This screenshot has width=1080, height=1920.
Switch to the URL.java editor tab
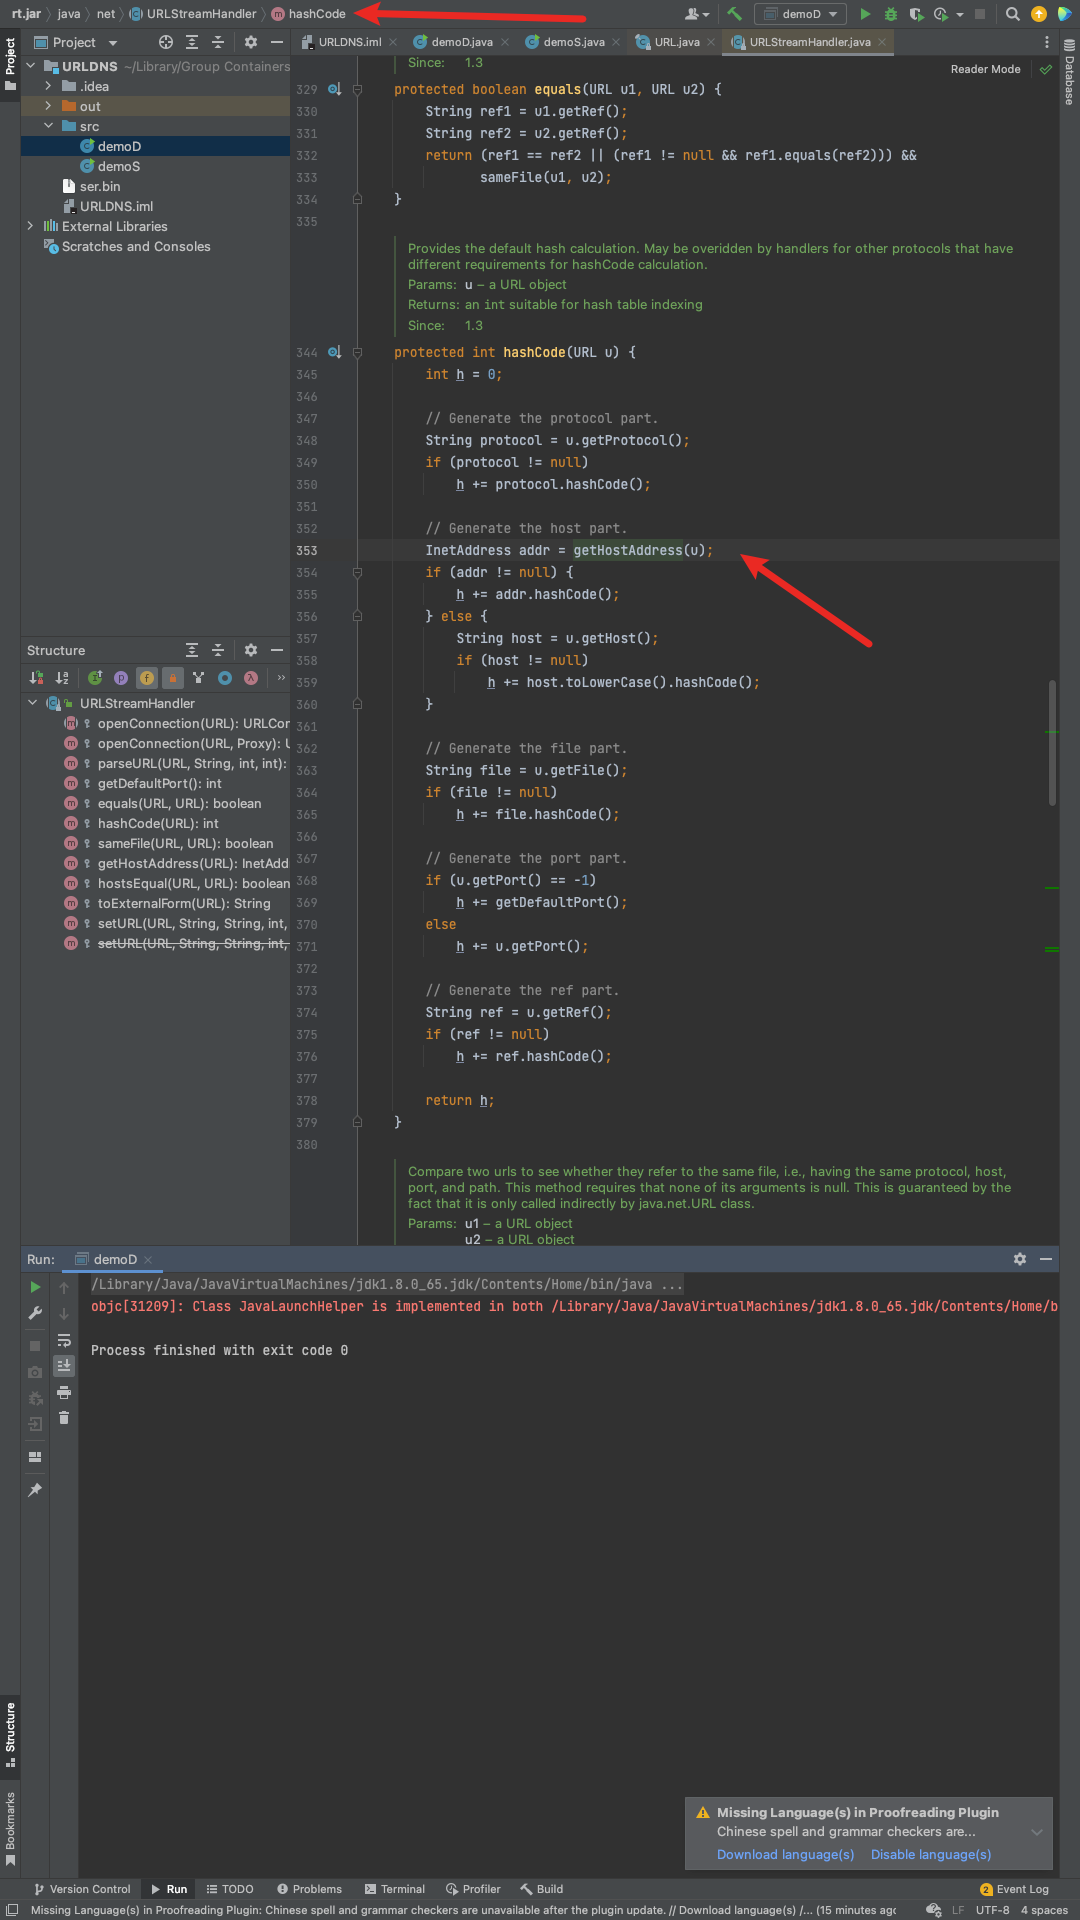pyautogui.click(x=676, y=42)
